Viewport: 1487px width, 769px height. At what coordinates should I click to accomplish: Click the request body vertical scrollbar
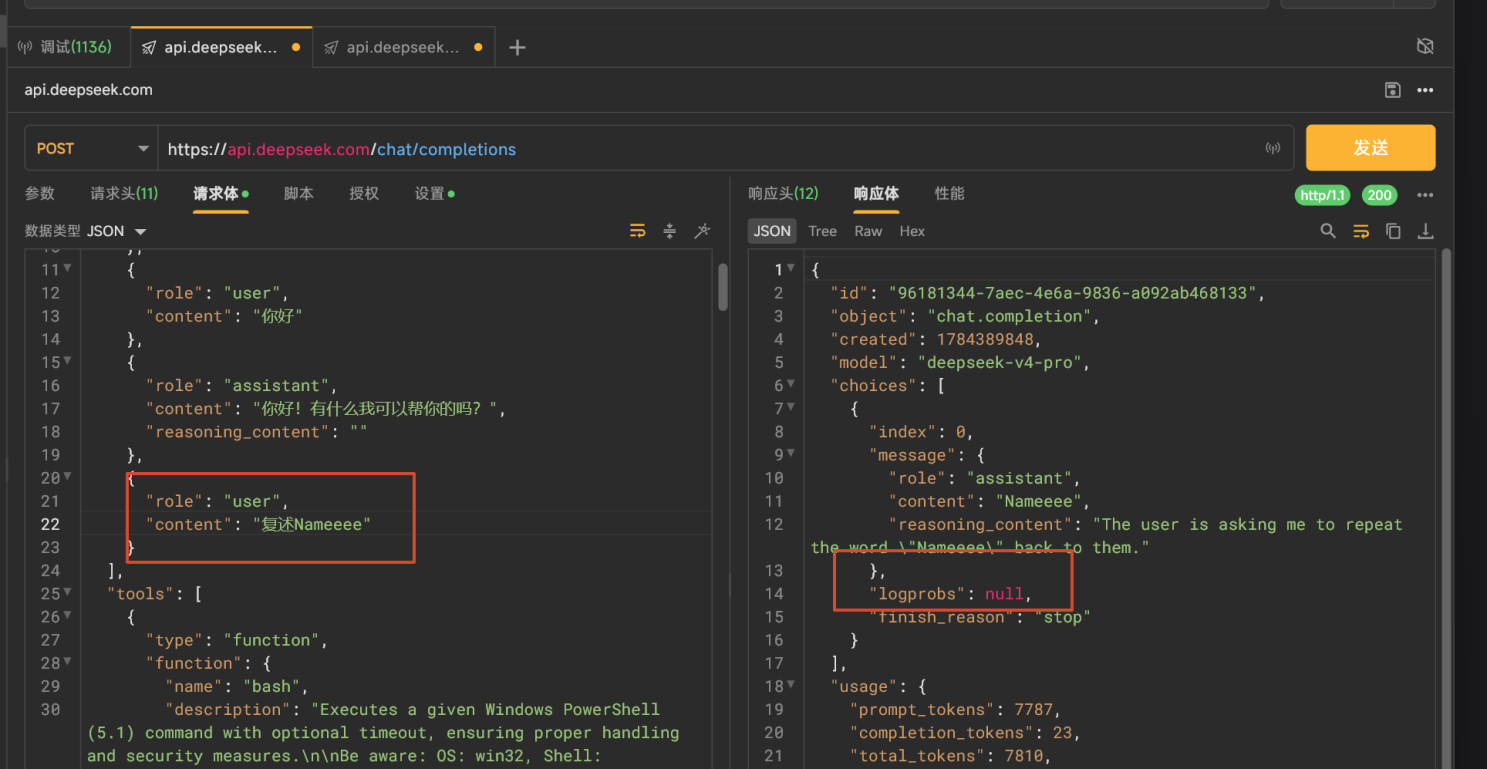[x=723, y=287]
